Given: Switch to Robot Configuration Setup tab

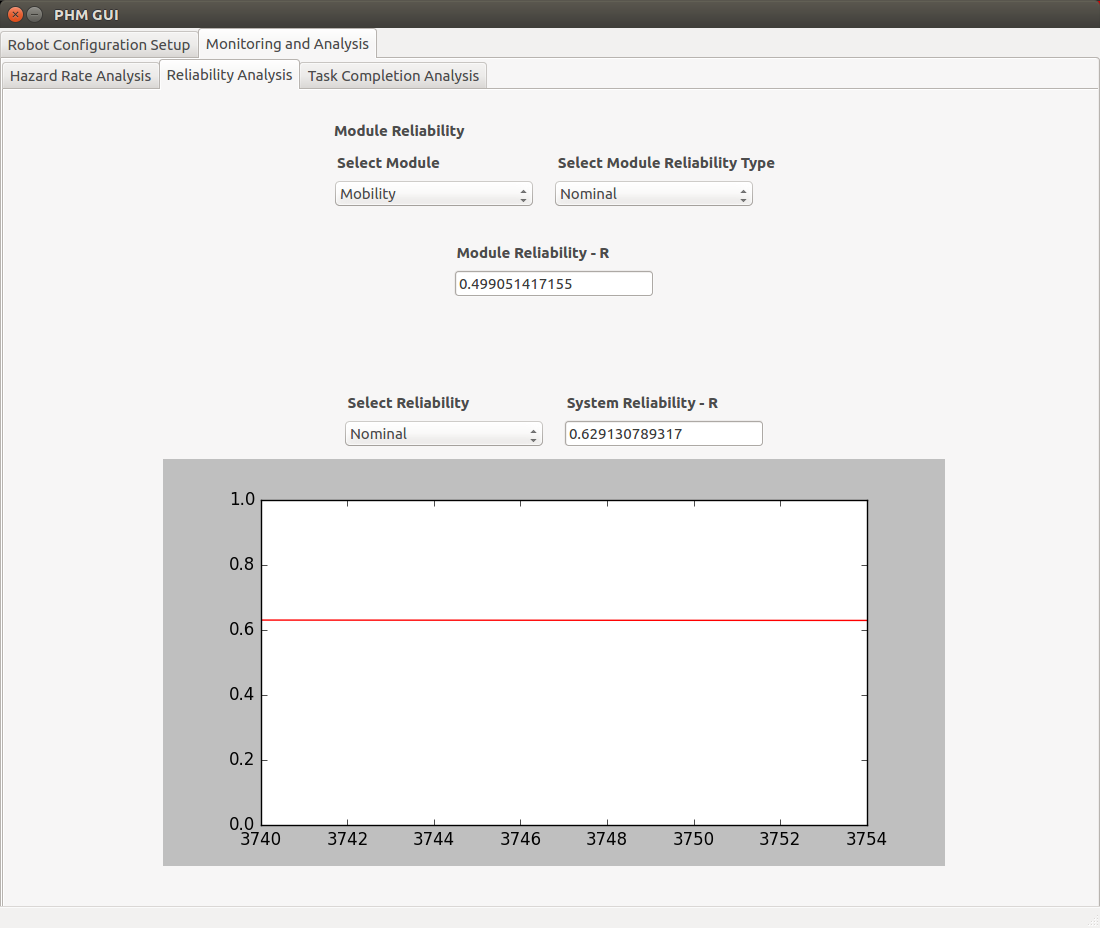Looking at the screenshot, I should [x=99, y=44].
